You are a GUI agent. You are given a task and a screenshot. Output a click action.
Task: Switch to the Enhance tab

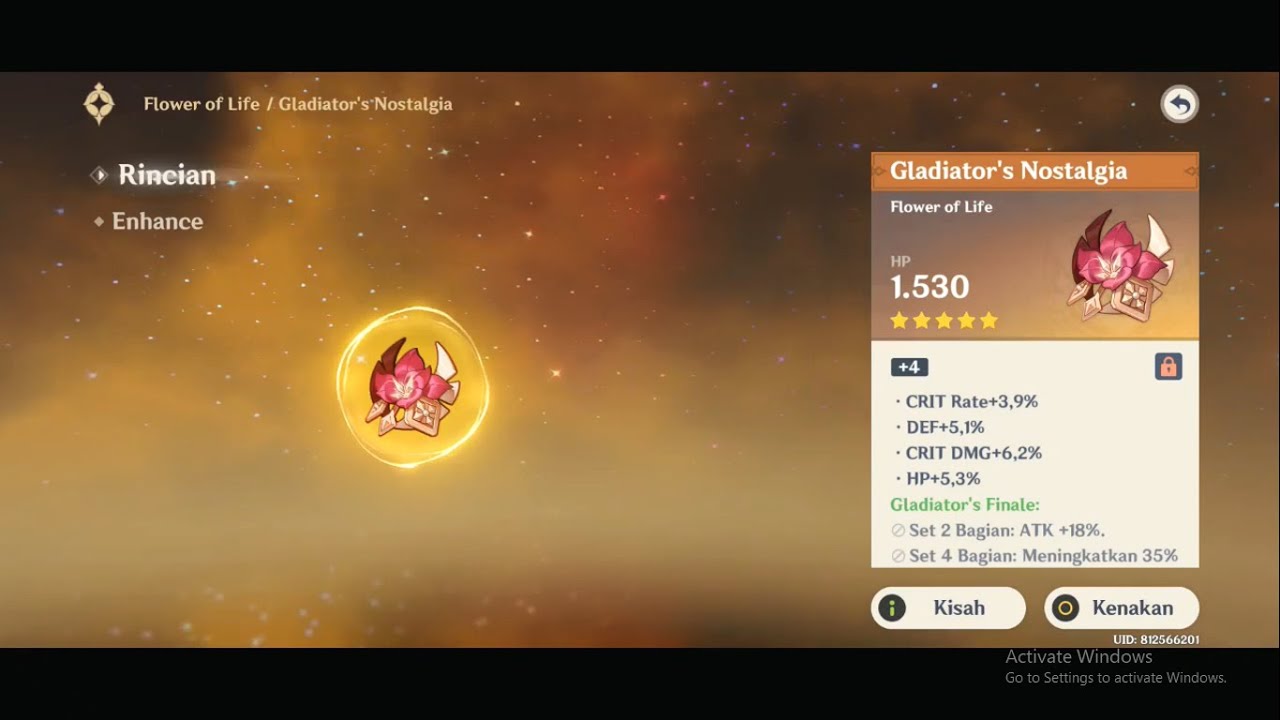coord(157,221)
